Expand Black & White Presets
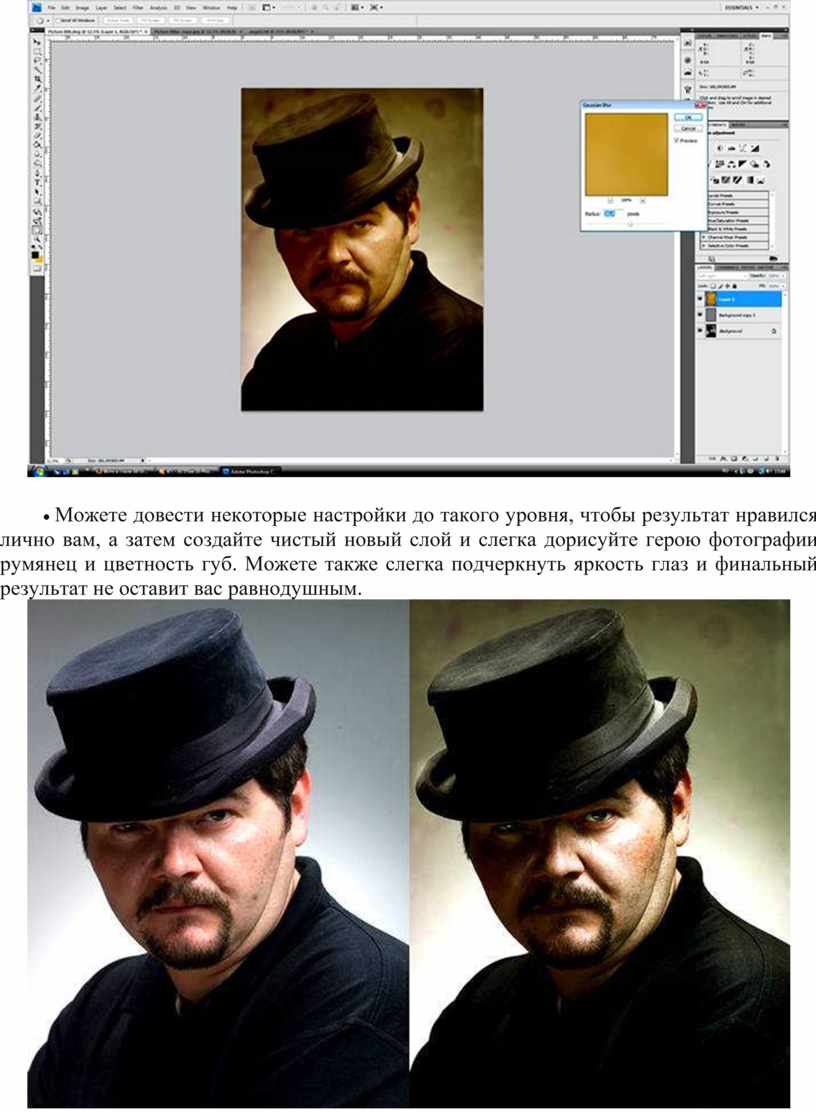This screenshot has width=816, height=1112. (x=736, y=229)
